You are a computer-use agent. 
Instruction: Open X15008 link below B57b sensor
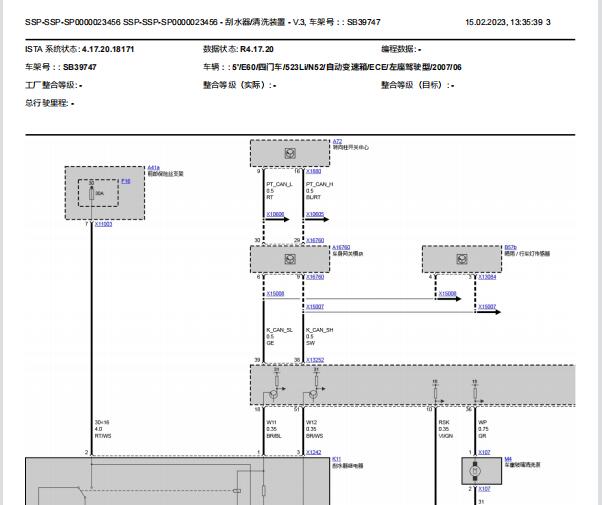(x=448, y=294)
